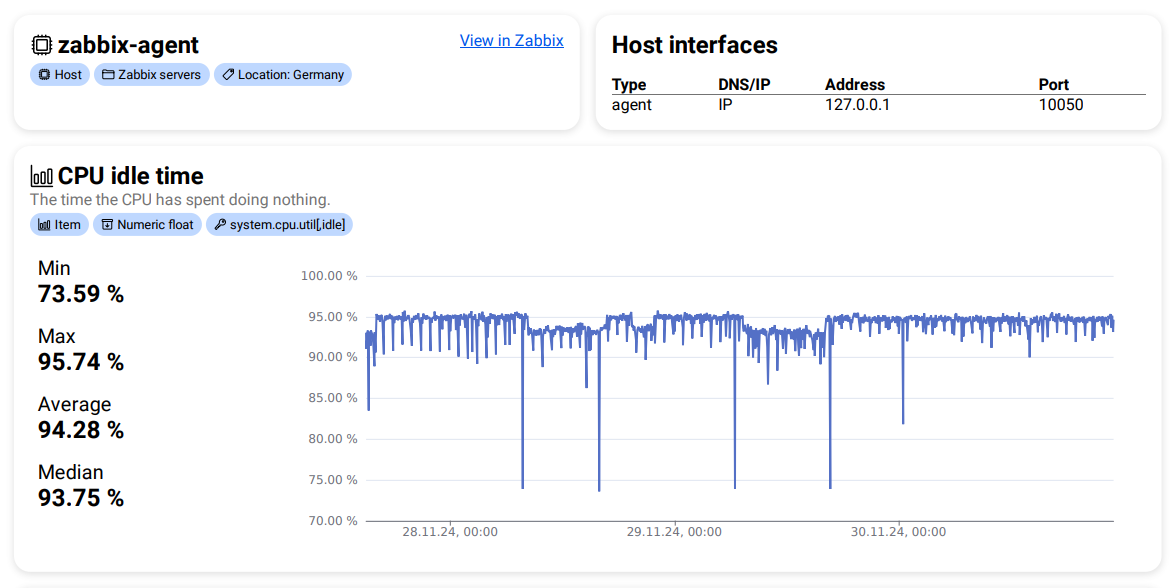Click the 29.11.24, 00:00 x-axis label
This screenshot has height=588, width=1176.
(674, 532)
